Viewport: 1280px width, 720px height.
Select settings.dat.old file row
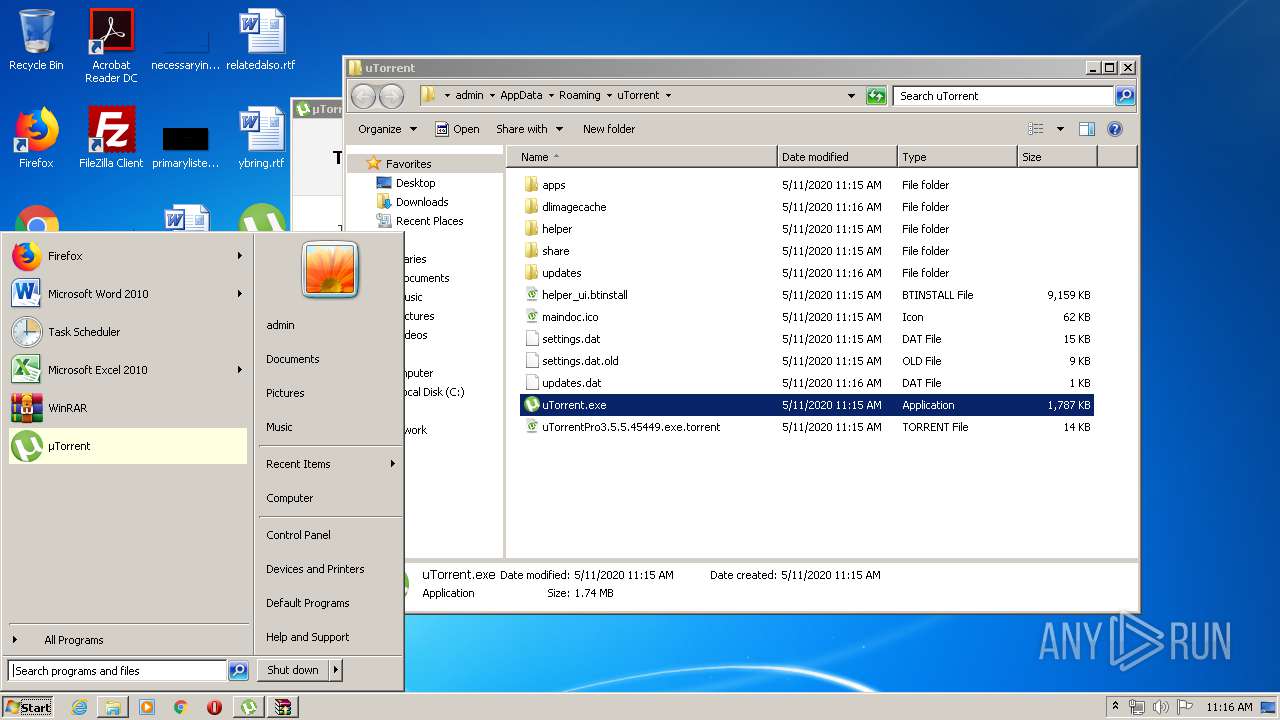click(807, 361)
